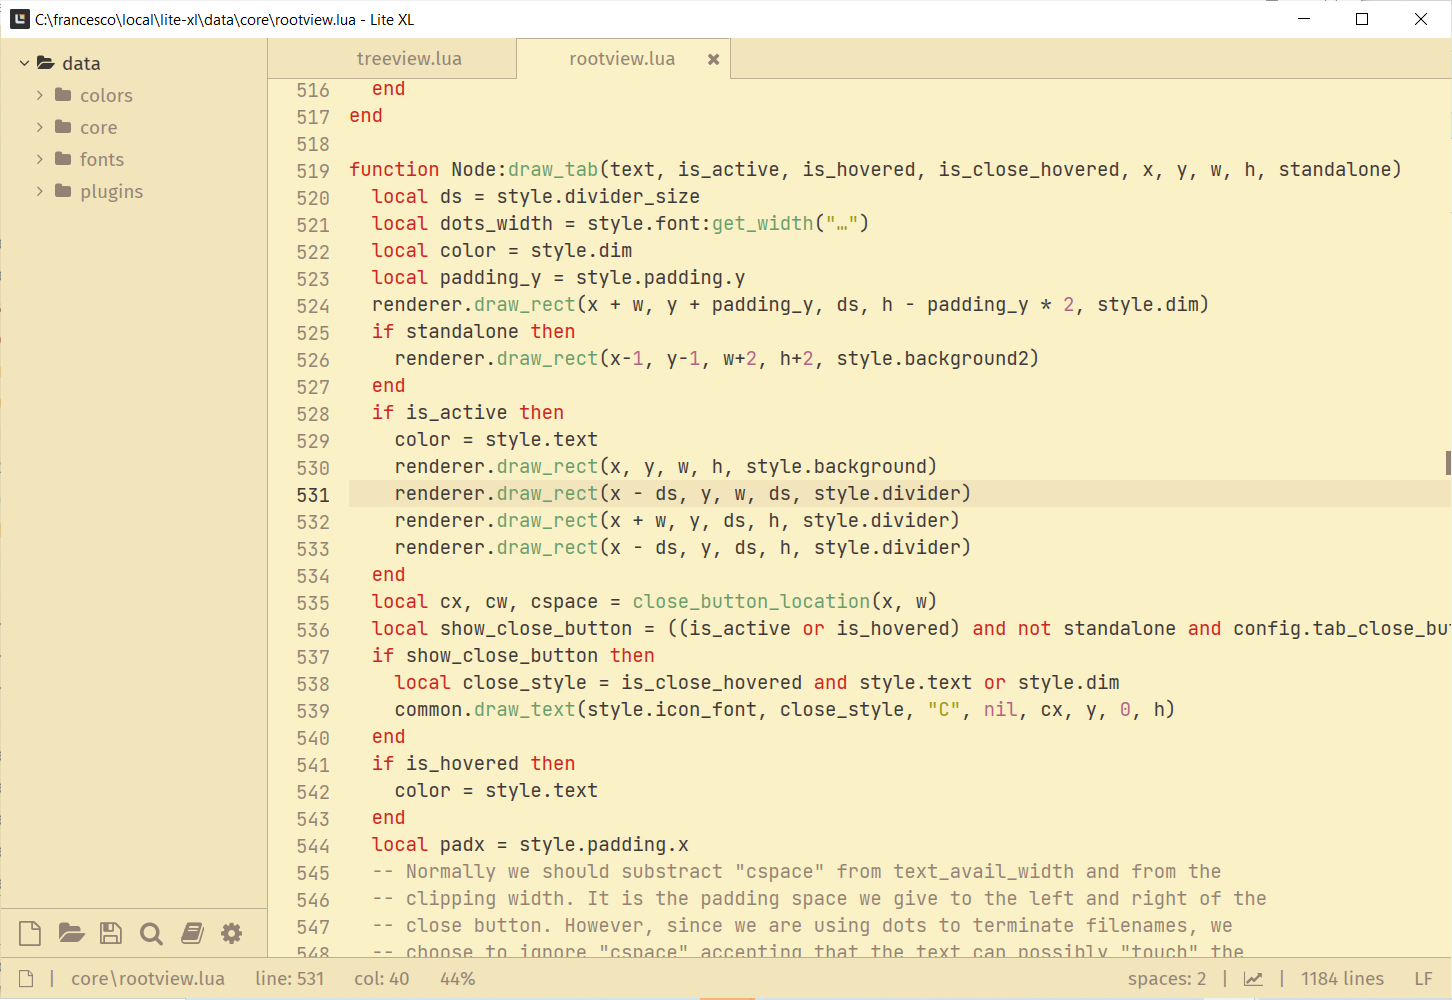This screenshot has height=1000, width=1452.
Task: Click 'style.background2' on line 526
Action: coord(933,359)
